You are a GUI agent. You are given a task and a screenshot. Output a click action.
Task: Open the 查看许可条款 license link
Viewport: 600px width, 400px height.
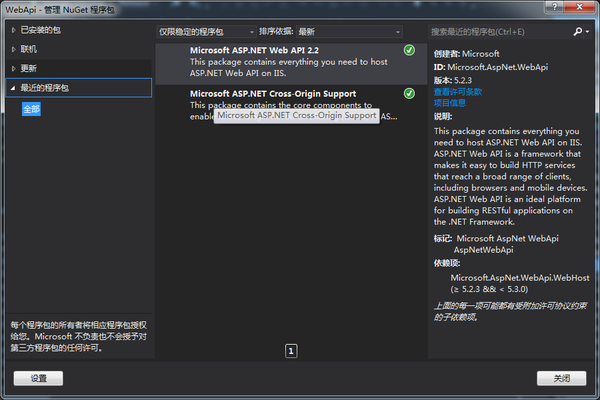click(458, 92)
